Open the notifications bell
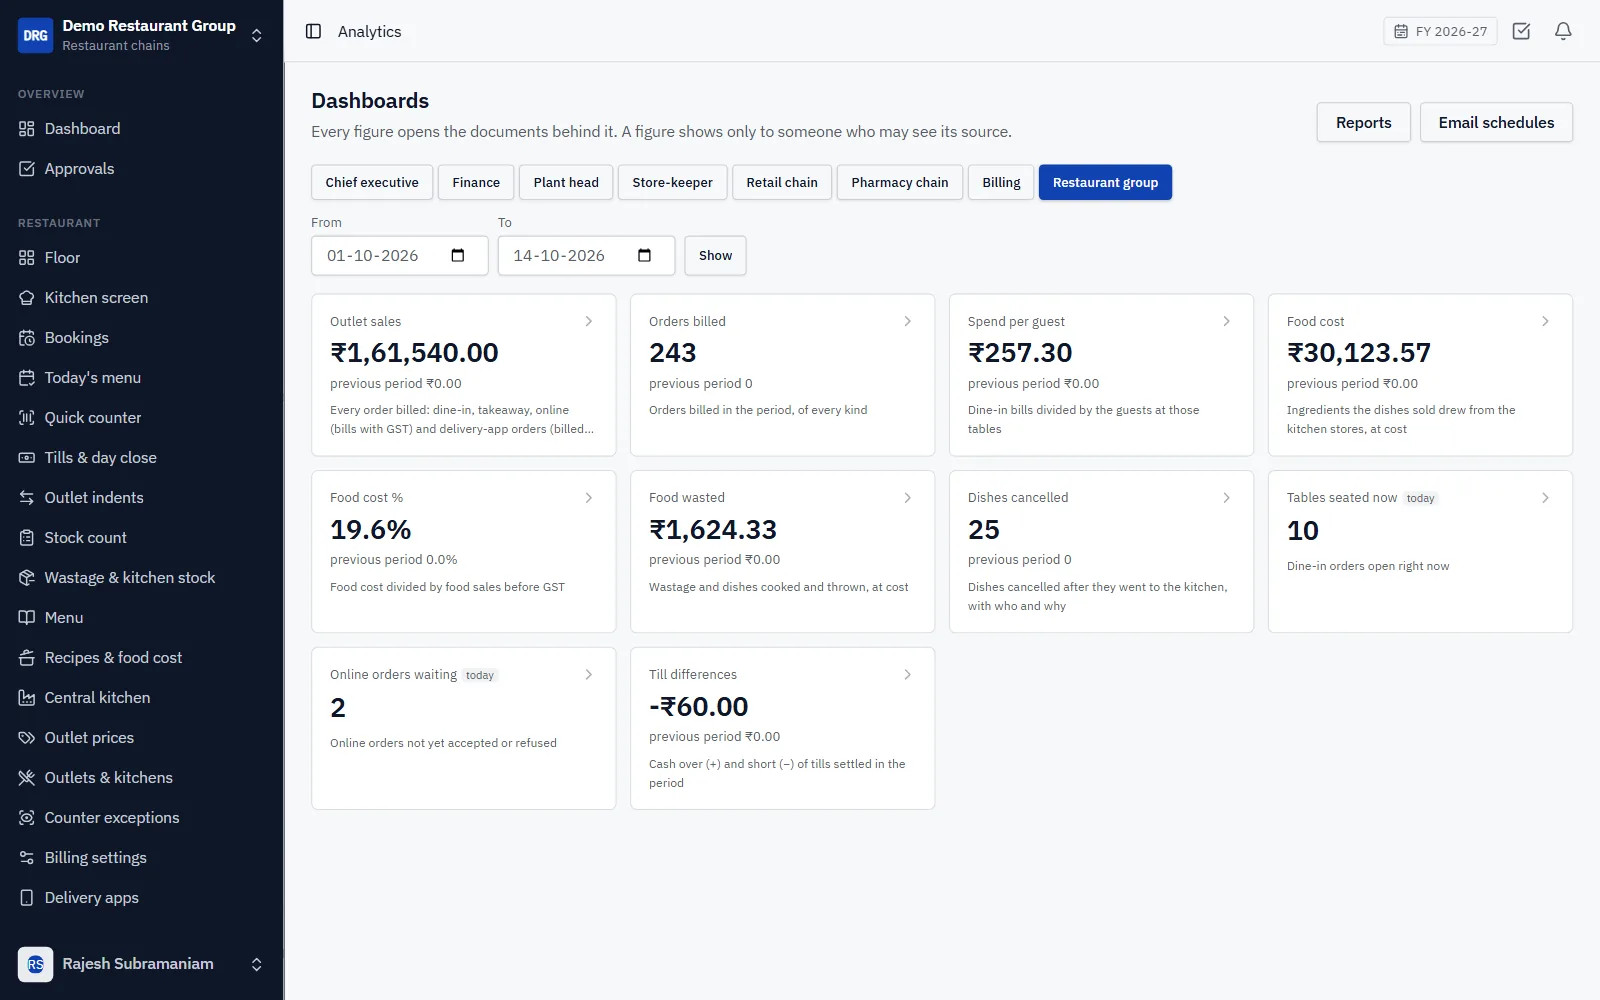The image size is (1600, 1000). point(1563,31)
